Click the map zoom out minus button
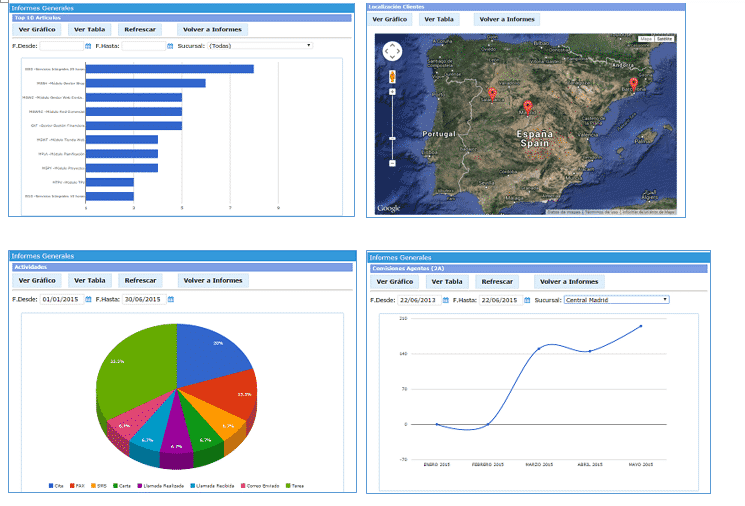Image resolution: width=745 pixels, height=506 pixels. coord(392,163)
